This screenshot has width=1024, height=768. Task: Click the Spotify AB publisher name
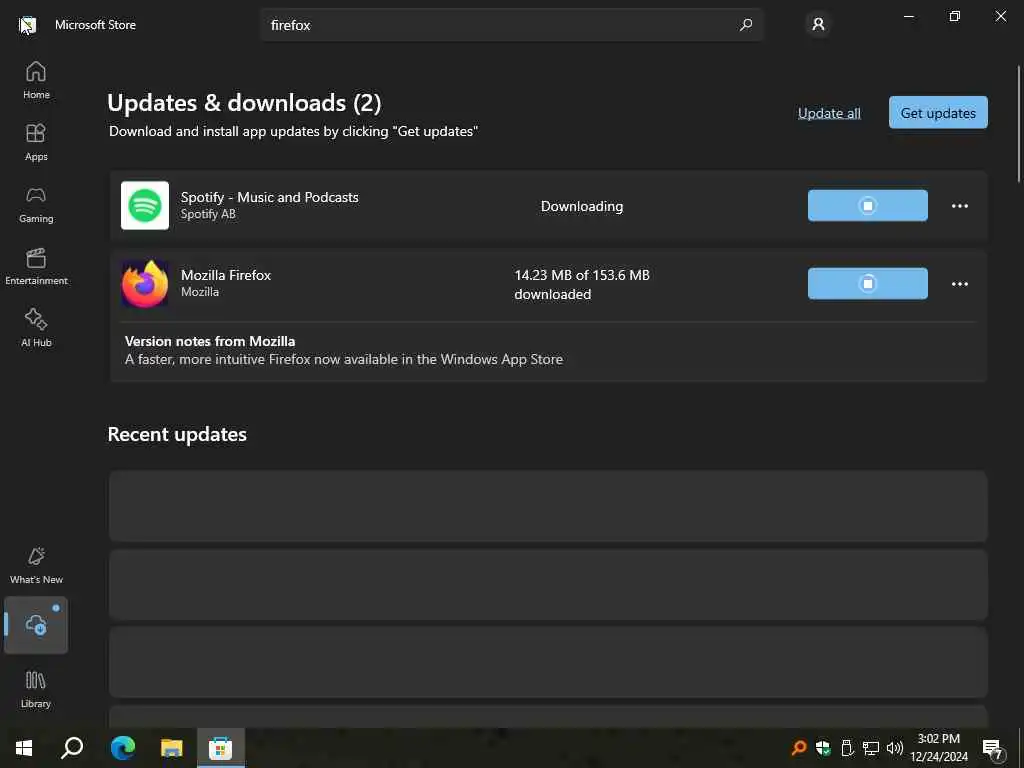pyautogui.click(x=208, y=214)
